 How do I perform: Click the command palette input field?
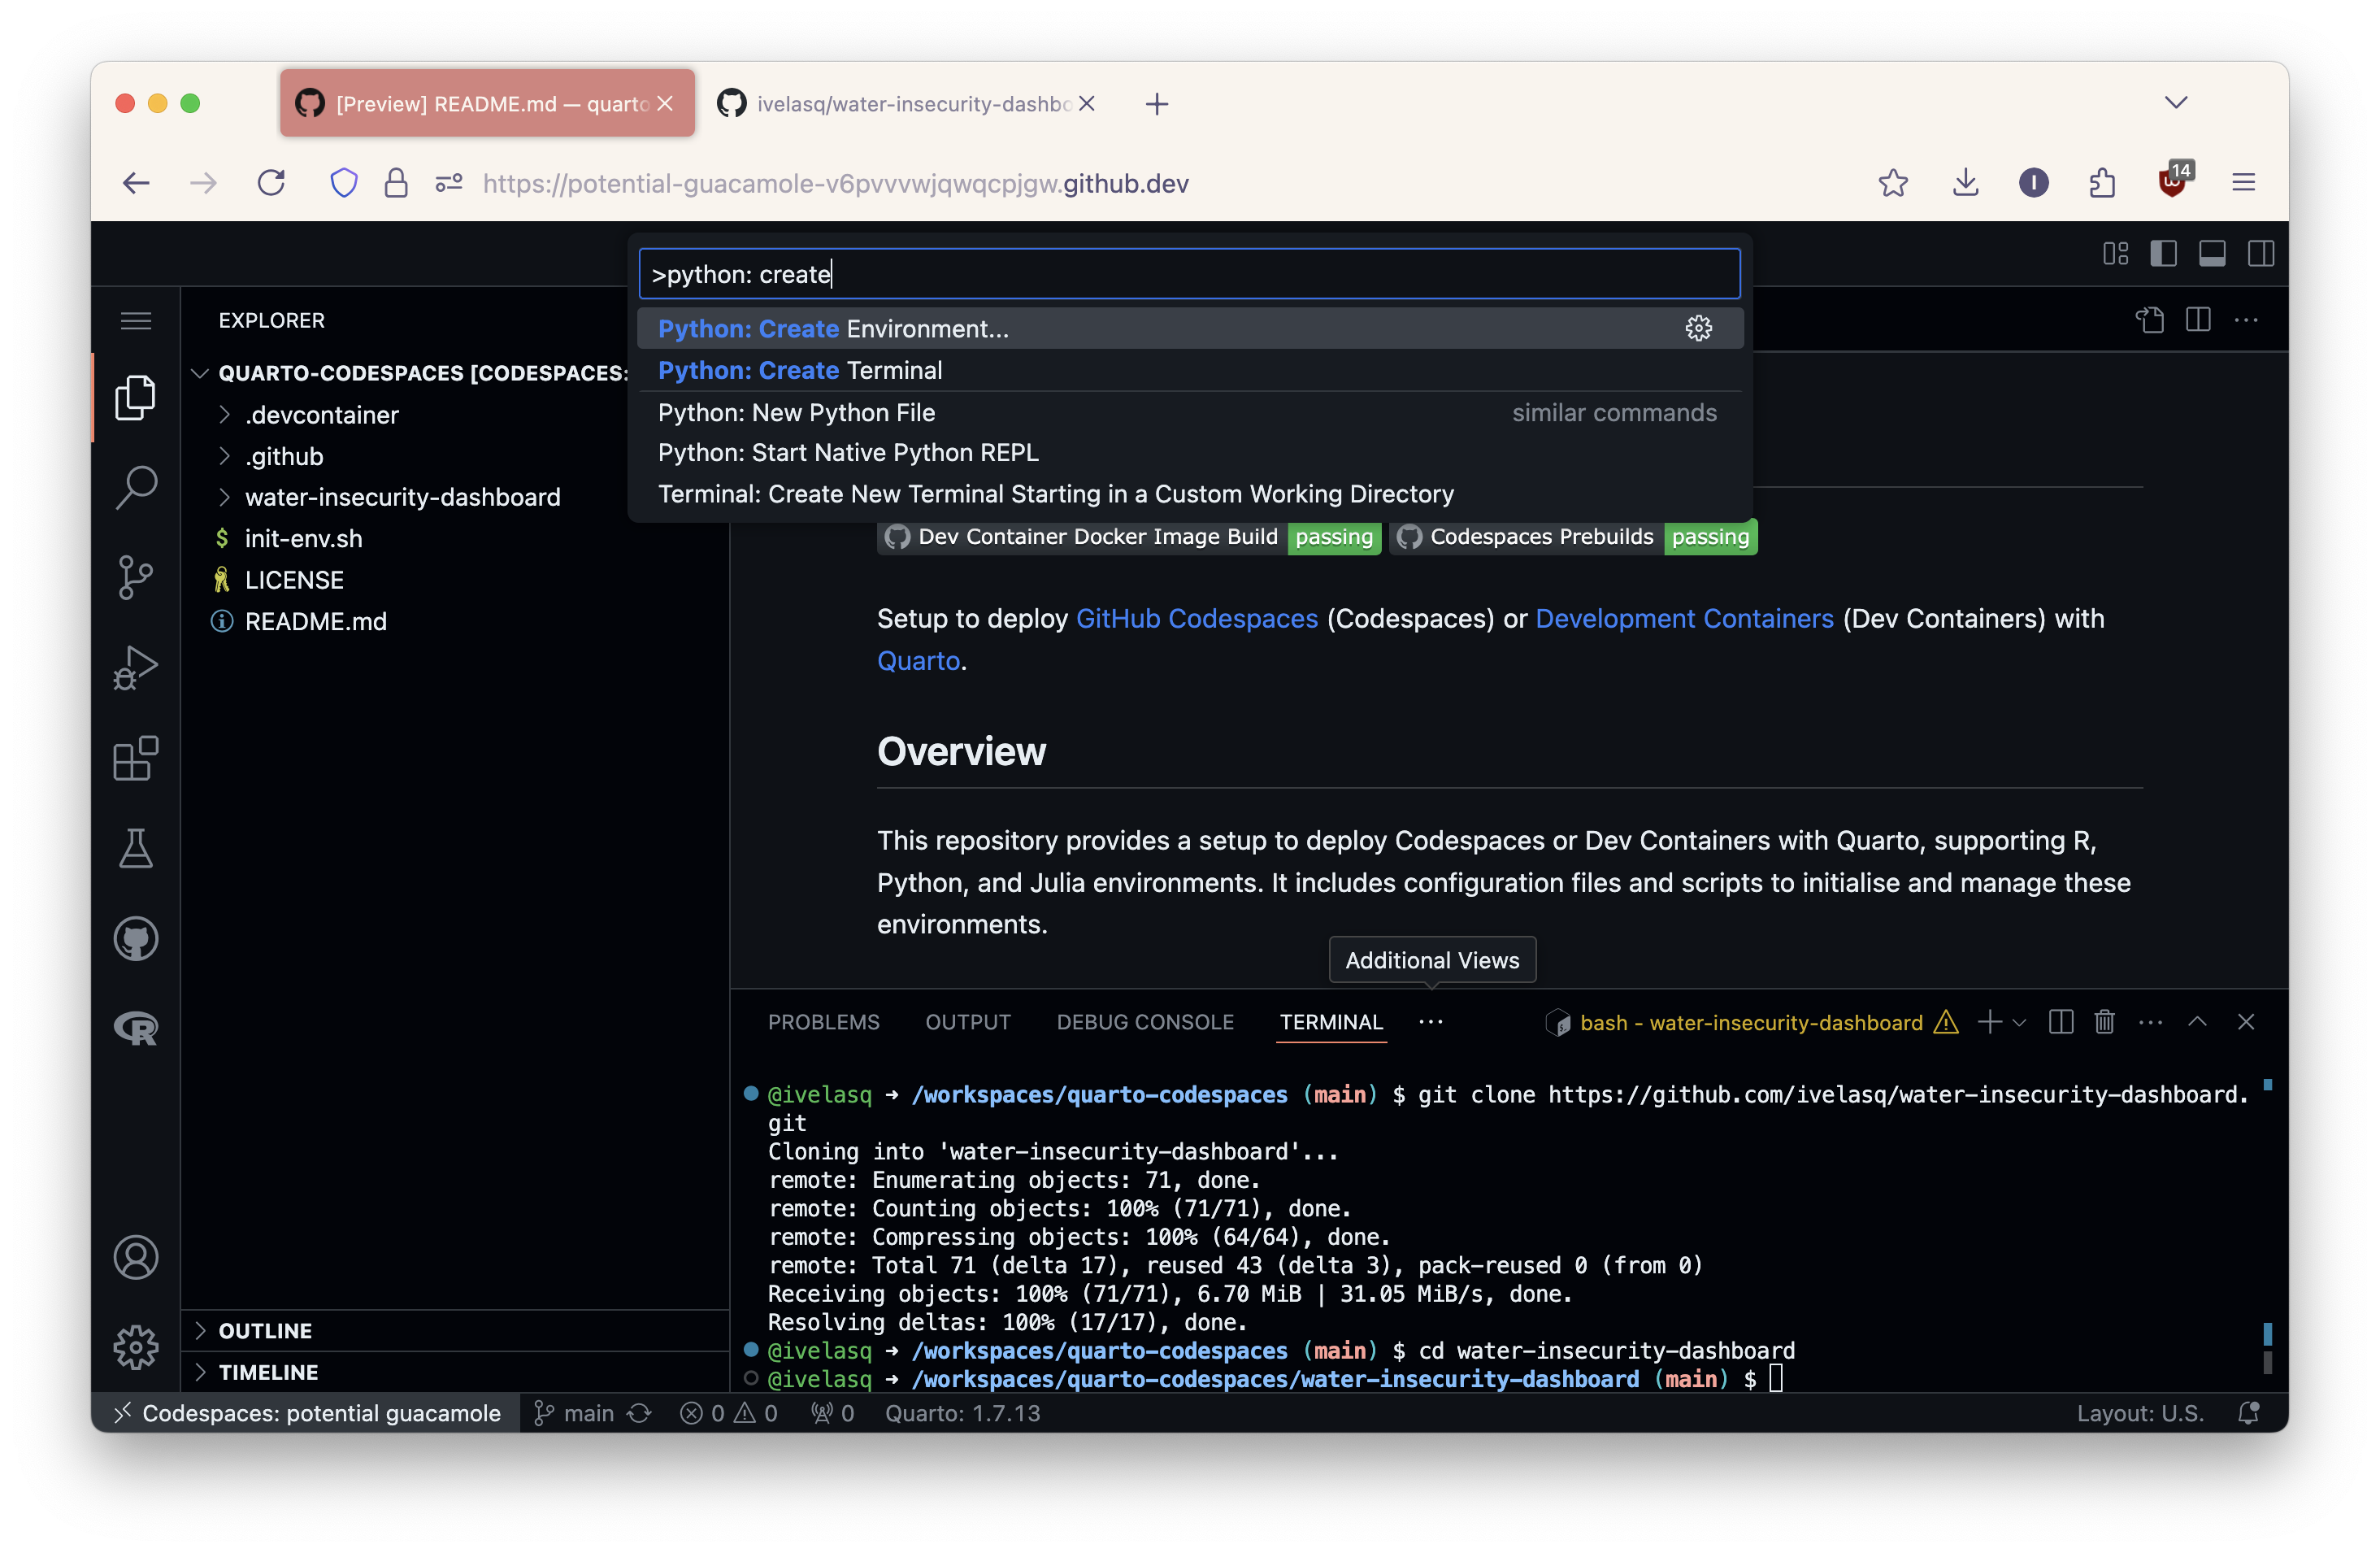point(1188,274)
